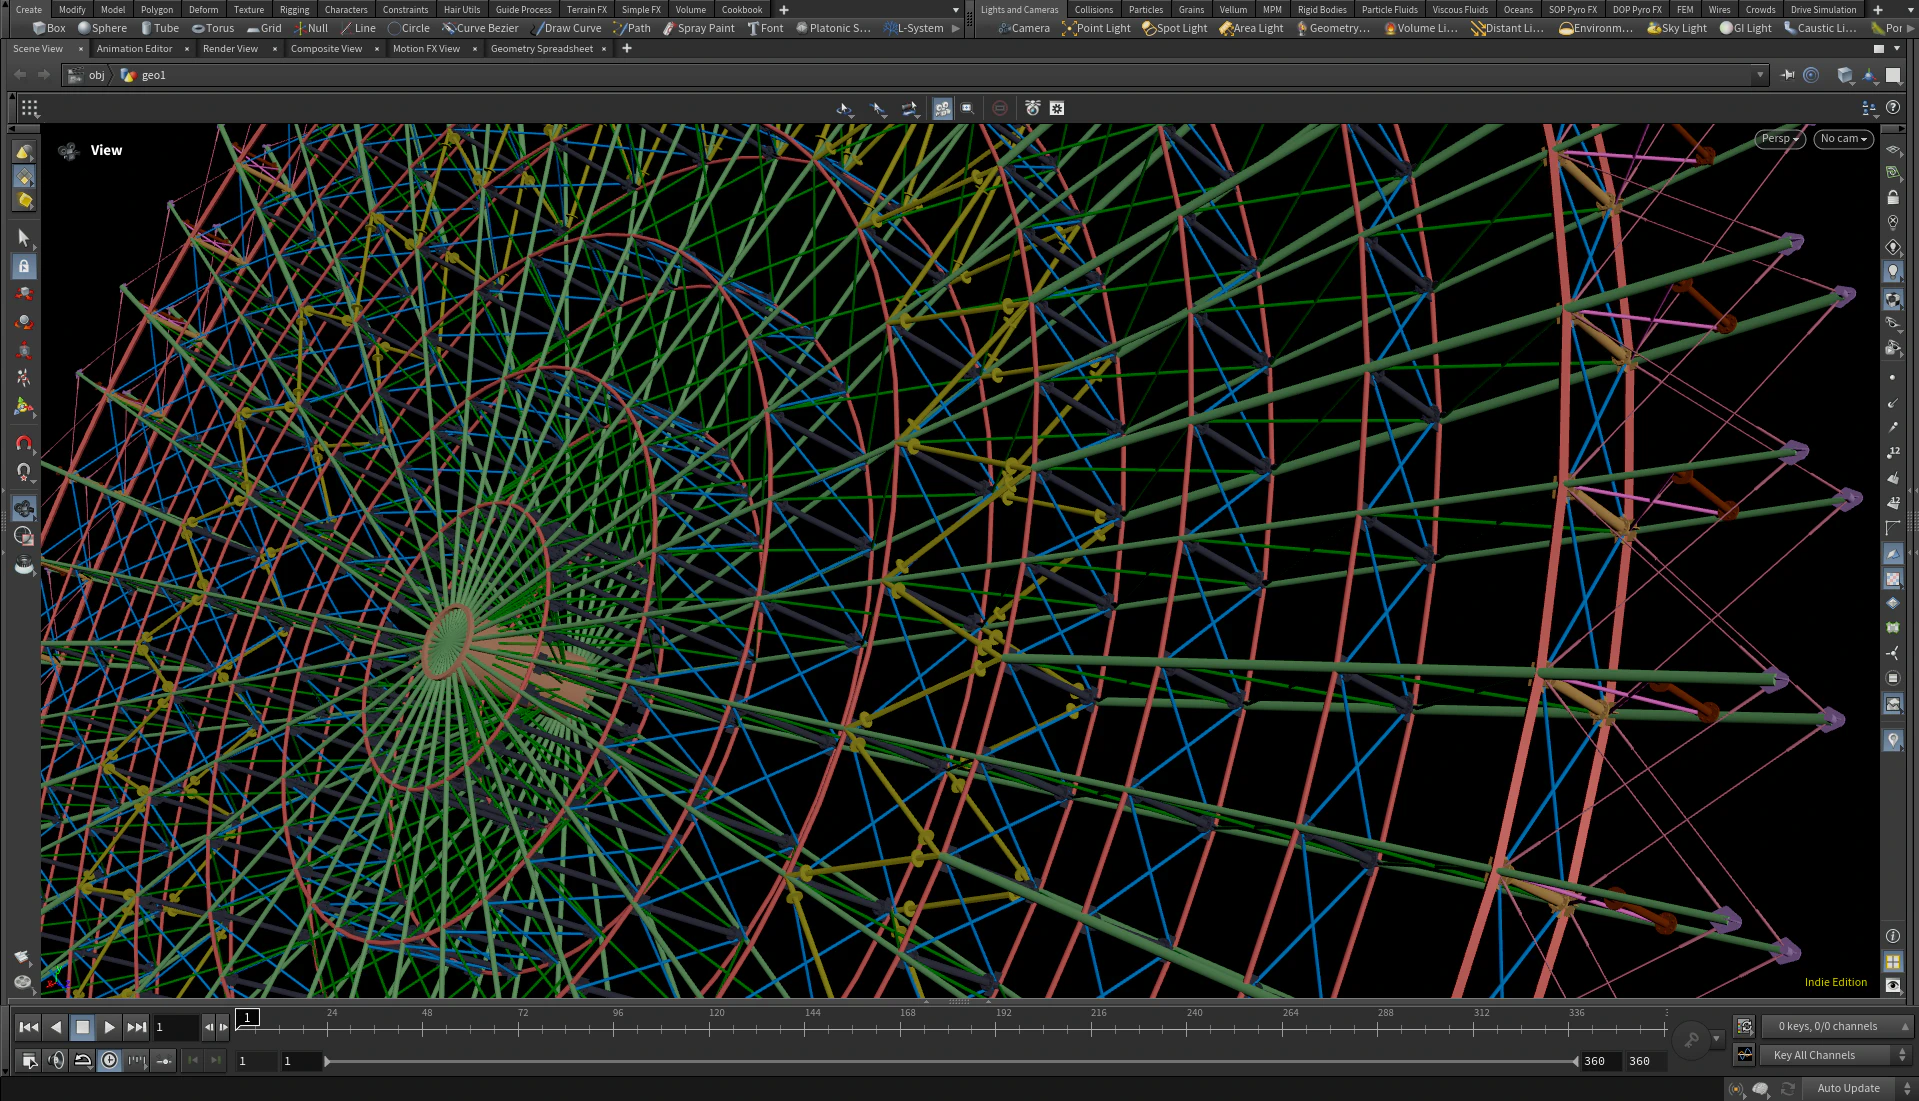Open the No cam camera dropdown
Screen dimensions: 1919x1101
[x=1843, y=139]
